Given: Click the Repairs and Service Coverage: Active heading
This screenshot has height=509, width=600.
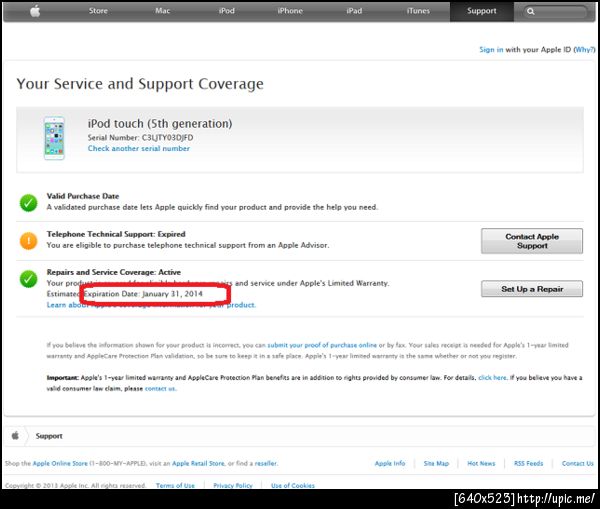Looking at the screenshot, I should [114, 272].
